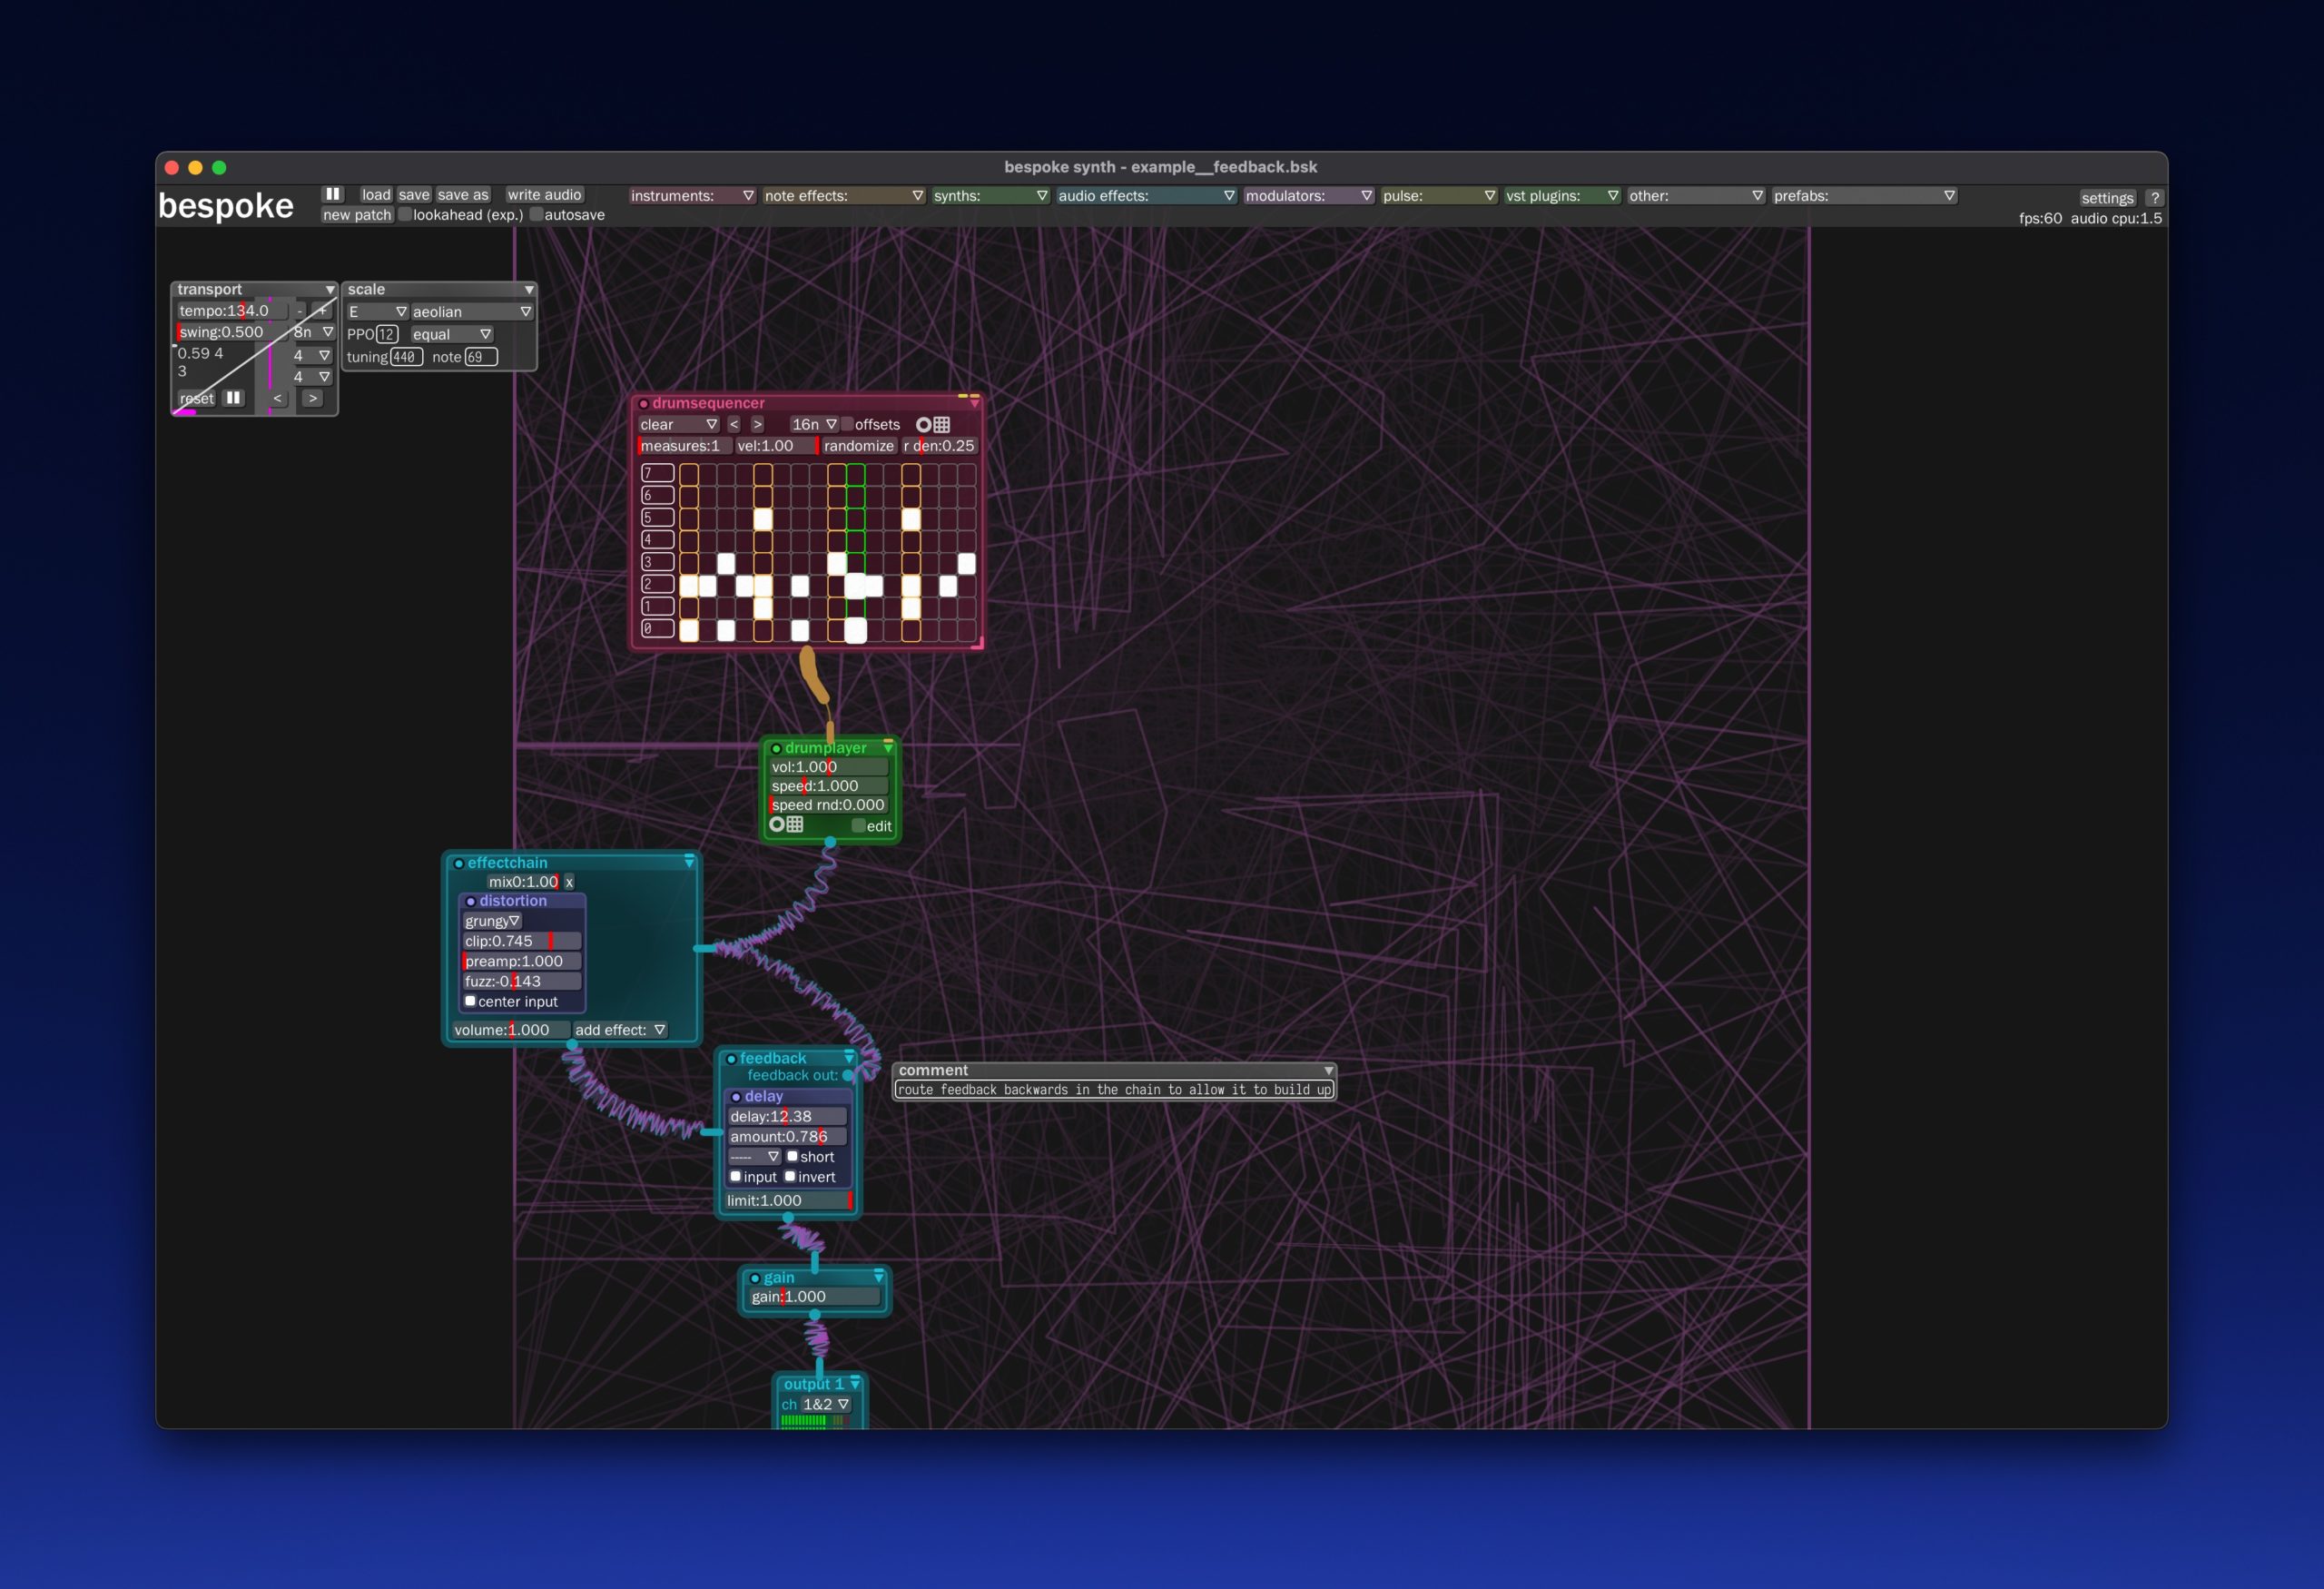Click randomize in the drumsequencer
This screenshot has width=2324, height=1589.
click(x=859, y=446)
